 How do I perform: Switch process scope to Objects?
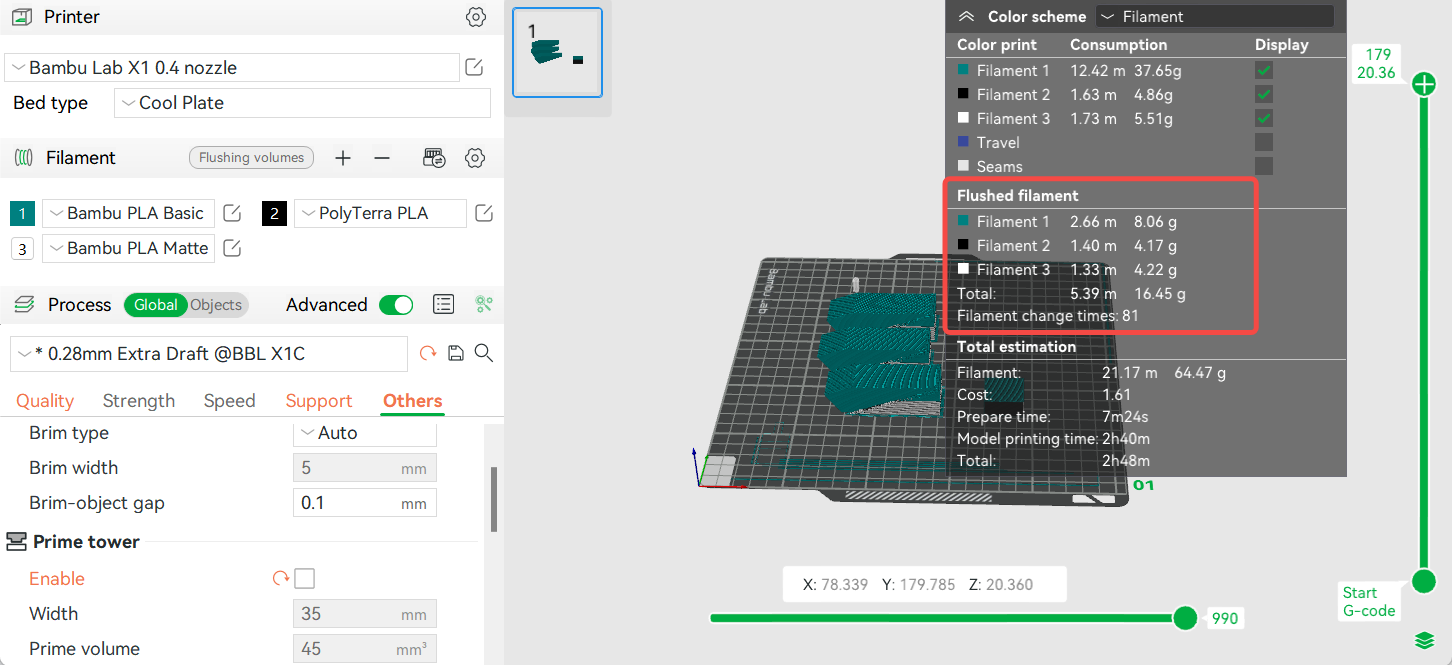[x=217, y=304]
